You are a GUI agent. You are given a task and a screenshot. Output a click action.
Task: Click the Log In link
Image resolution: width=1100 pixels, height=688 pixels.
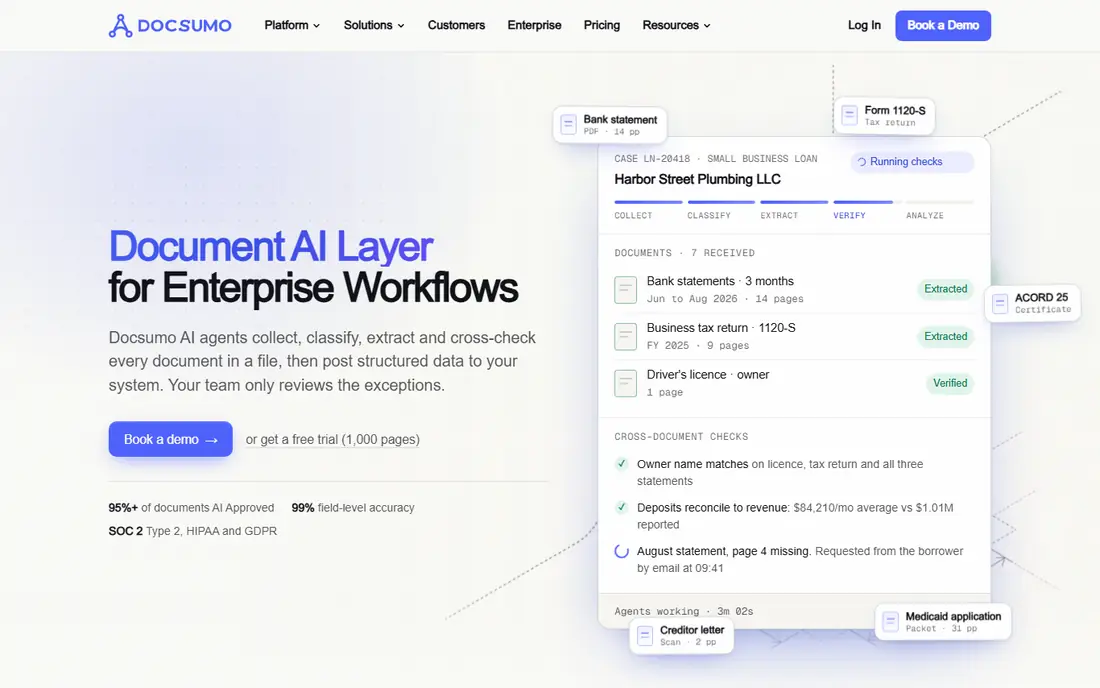864,25
